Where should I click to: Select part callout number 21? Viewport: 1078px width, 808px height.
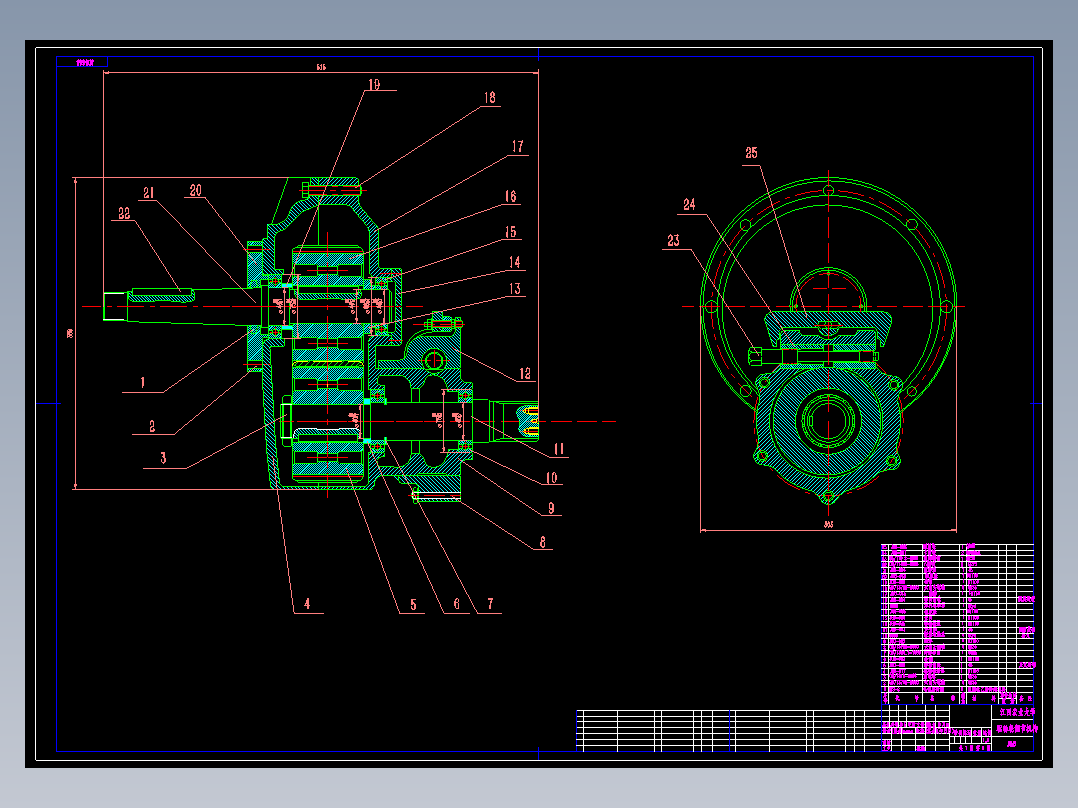(x=148, y=193)
